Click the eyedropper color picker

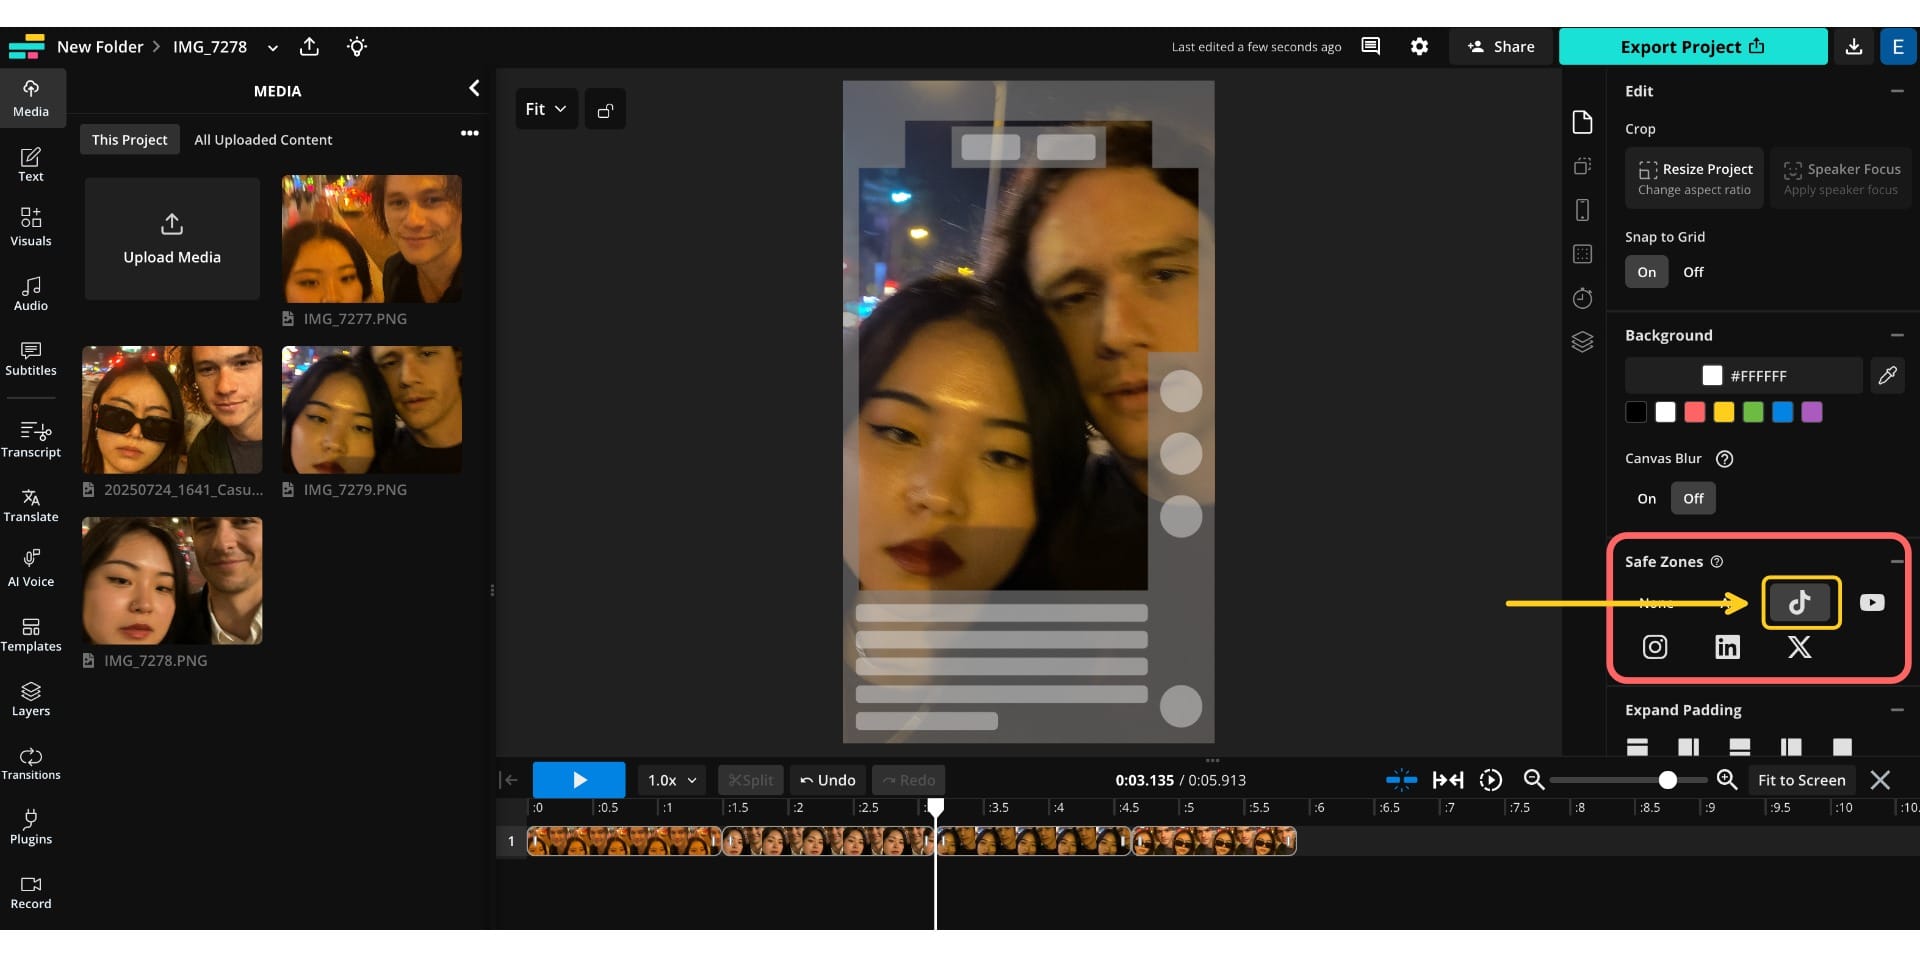(x=1887, y=375)
